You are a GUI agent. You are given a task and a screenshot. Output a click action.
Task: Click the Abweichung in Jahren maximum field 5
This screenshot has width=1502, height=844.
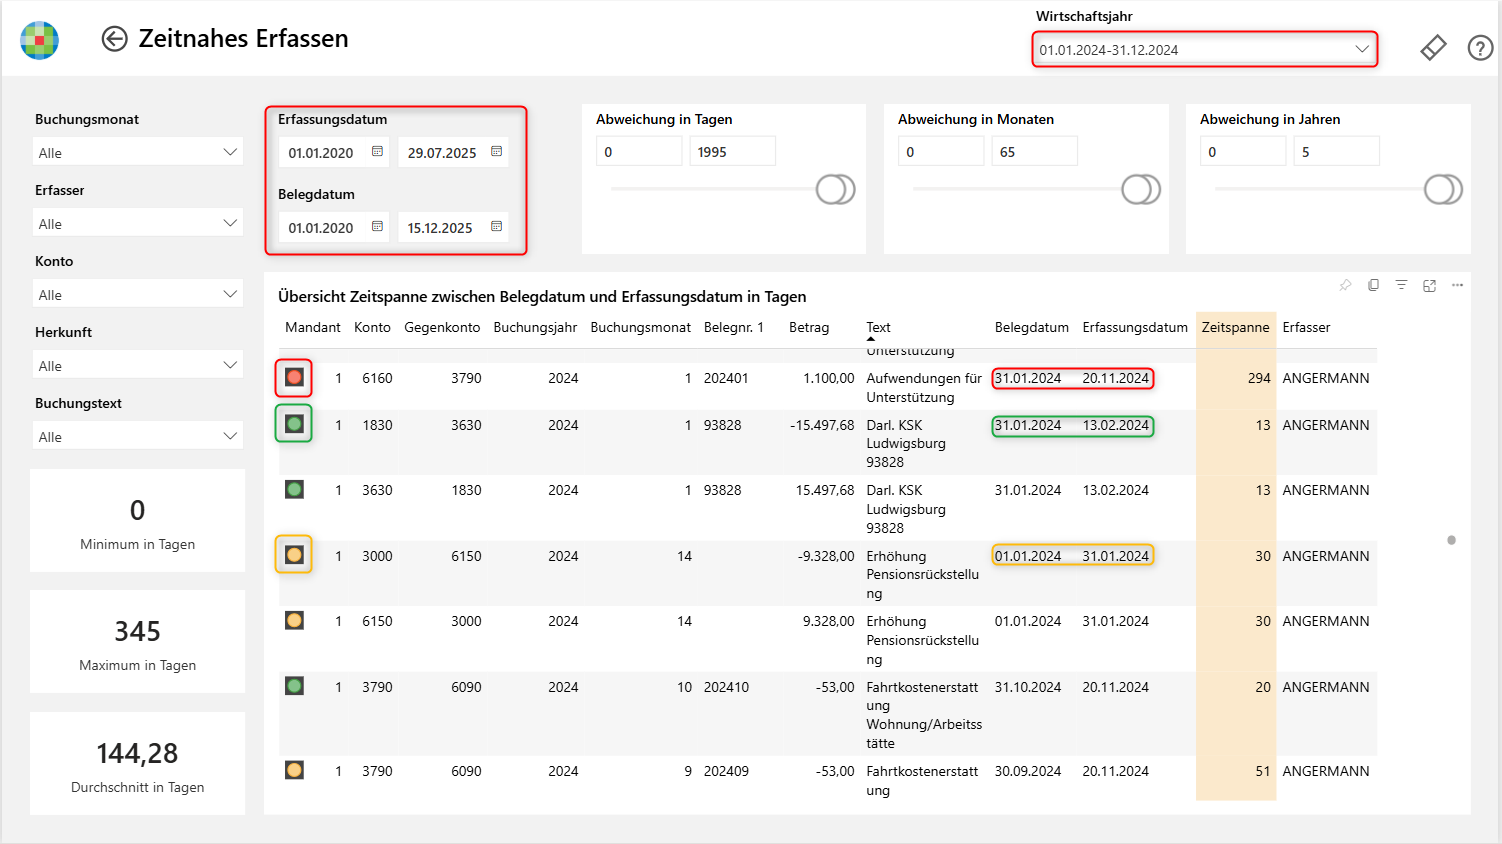tap(1337, 151)
